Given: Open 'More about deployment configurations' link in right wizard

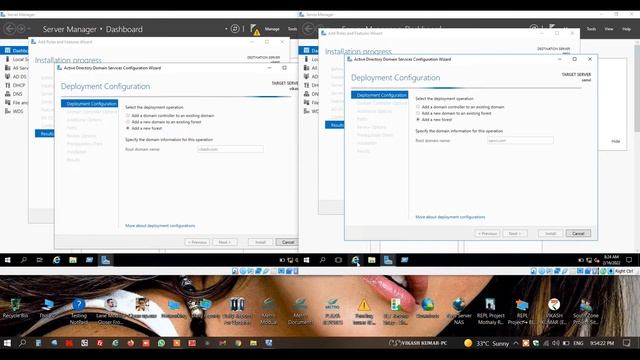Looking at the screenshot, I should tap(450, 217).
